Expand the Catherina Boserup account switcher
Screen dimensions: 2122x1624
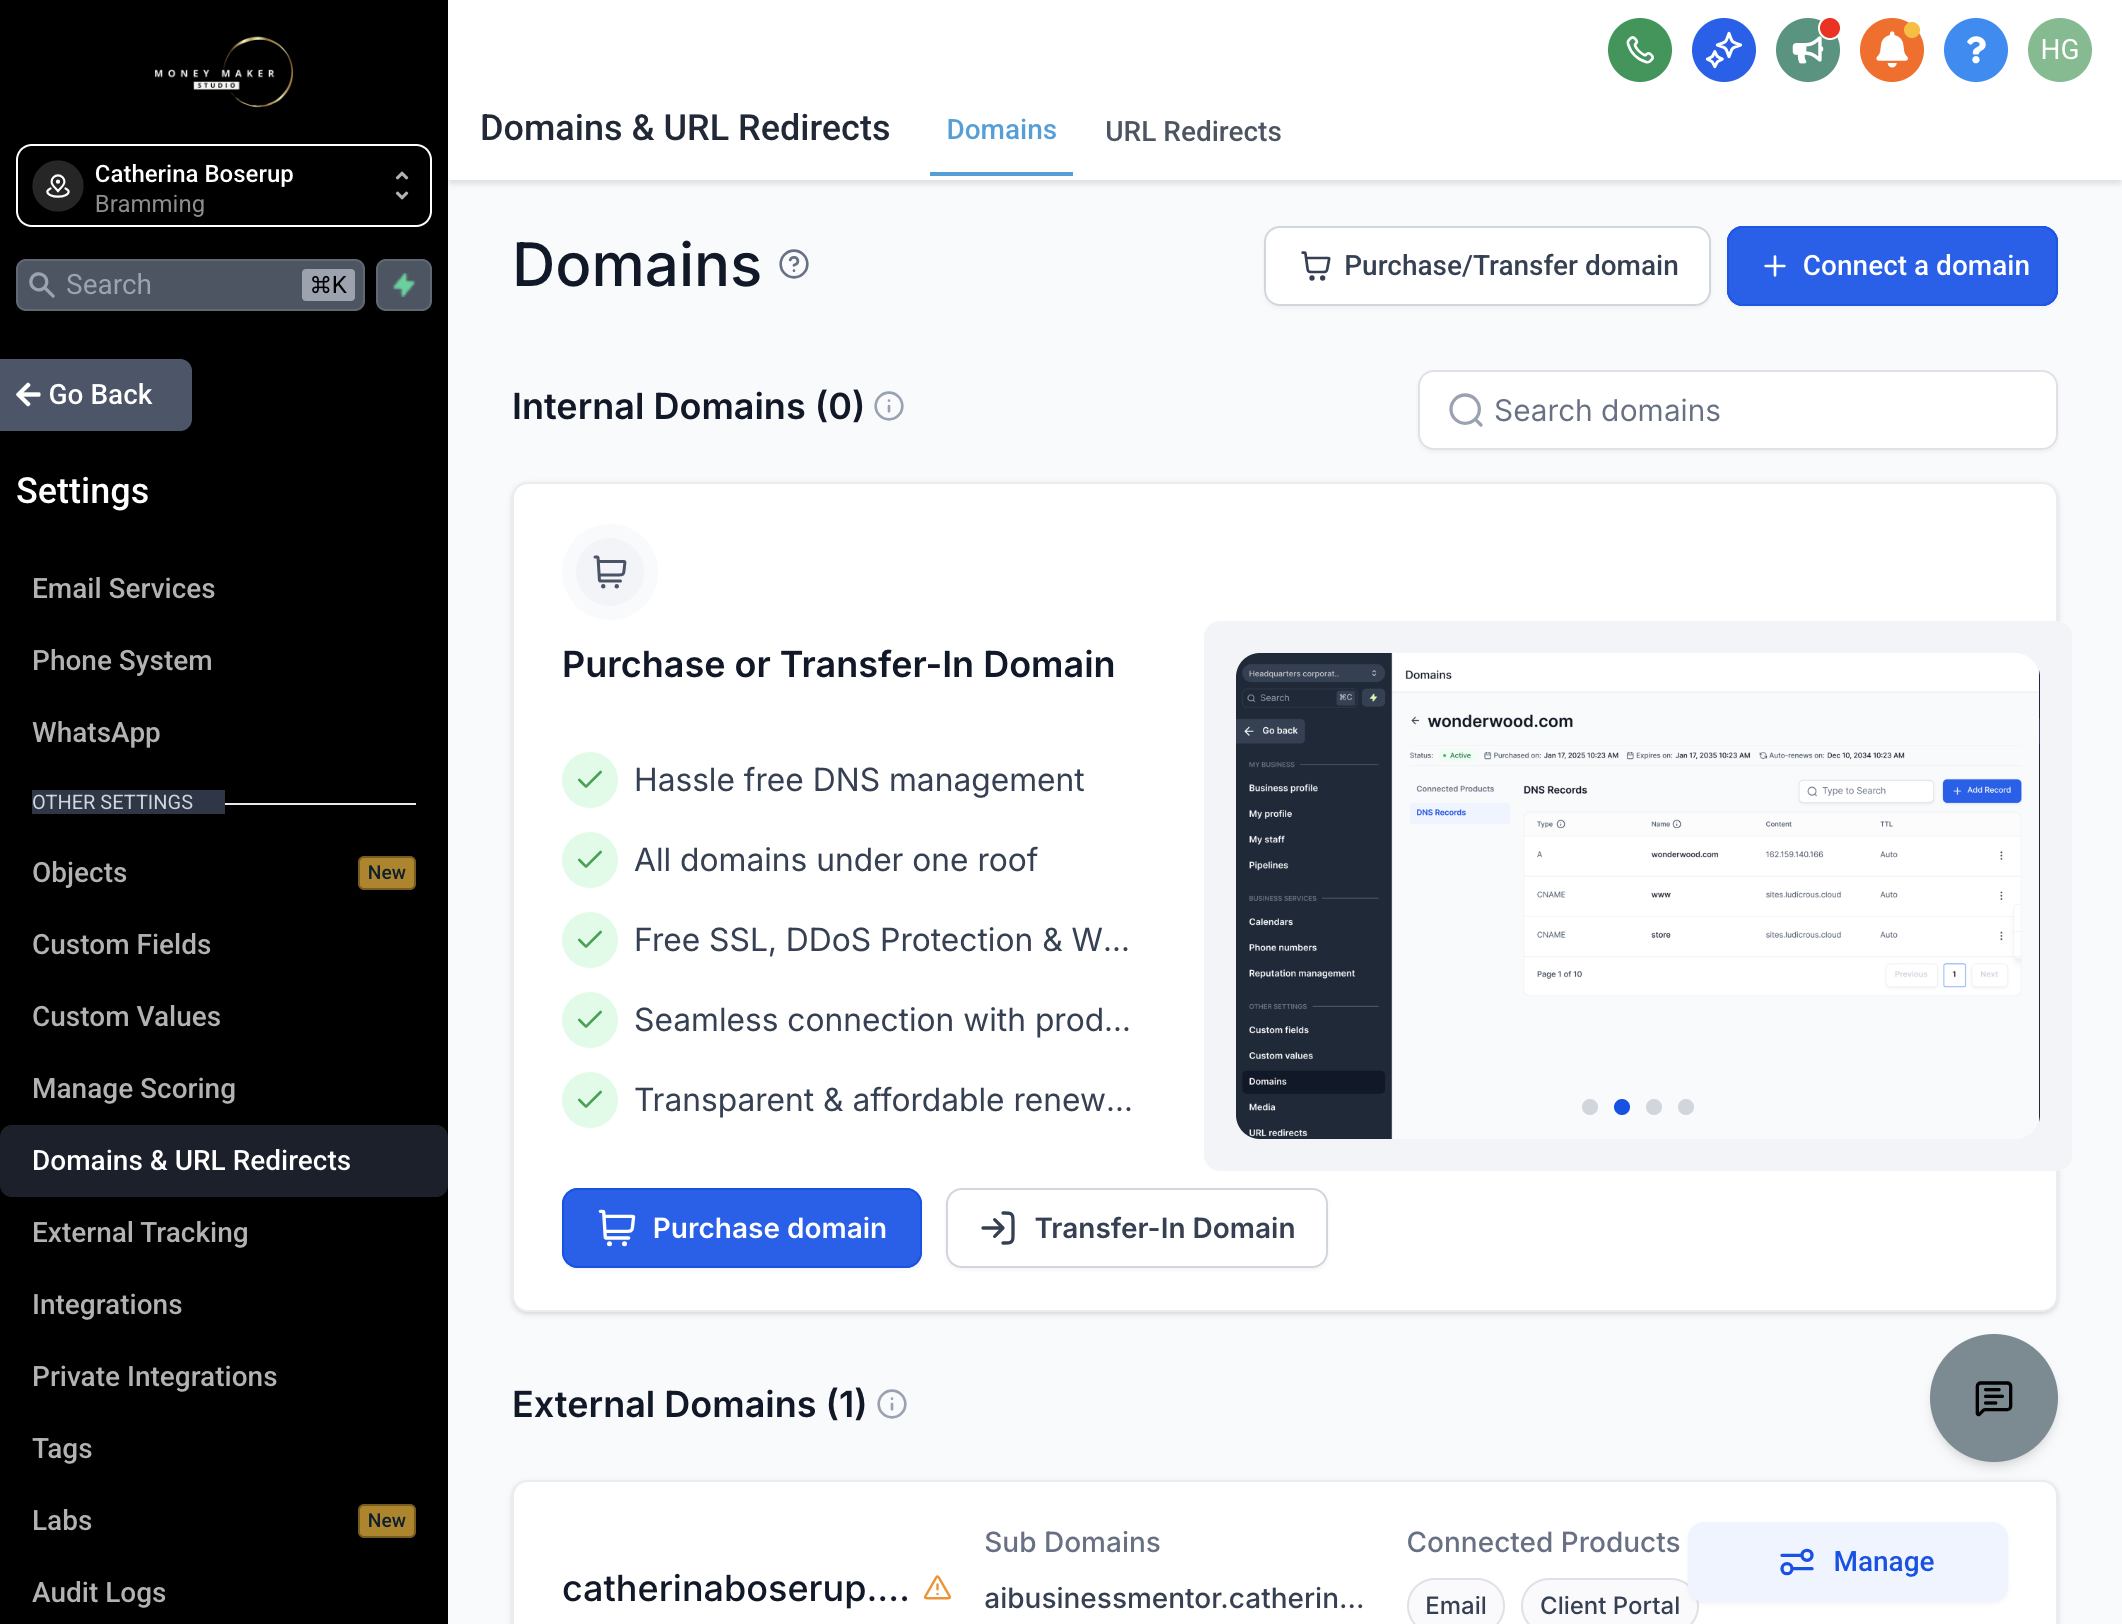[x=224, y=186]
